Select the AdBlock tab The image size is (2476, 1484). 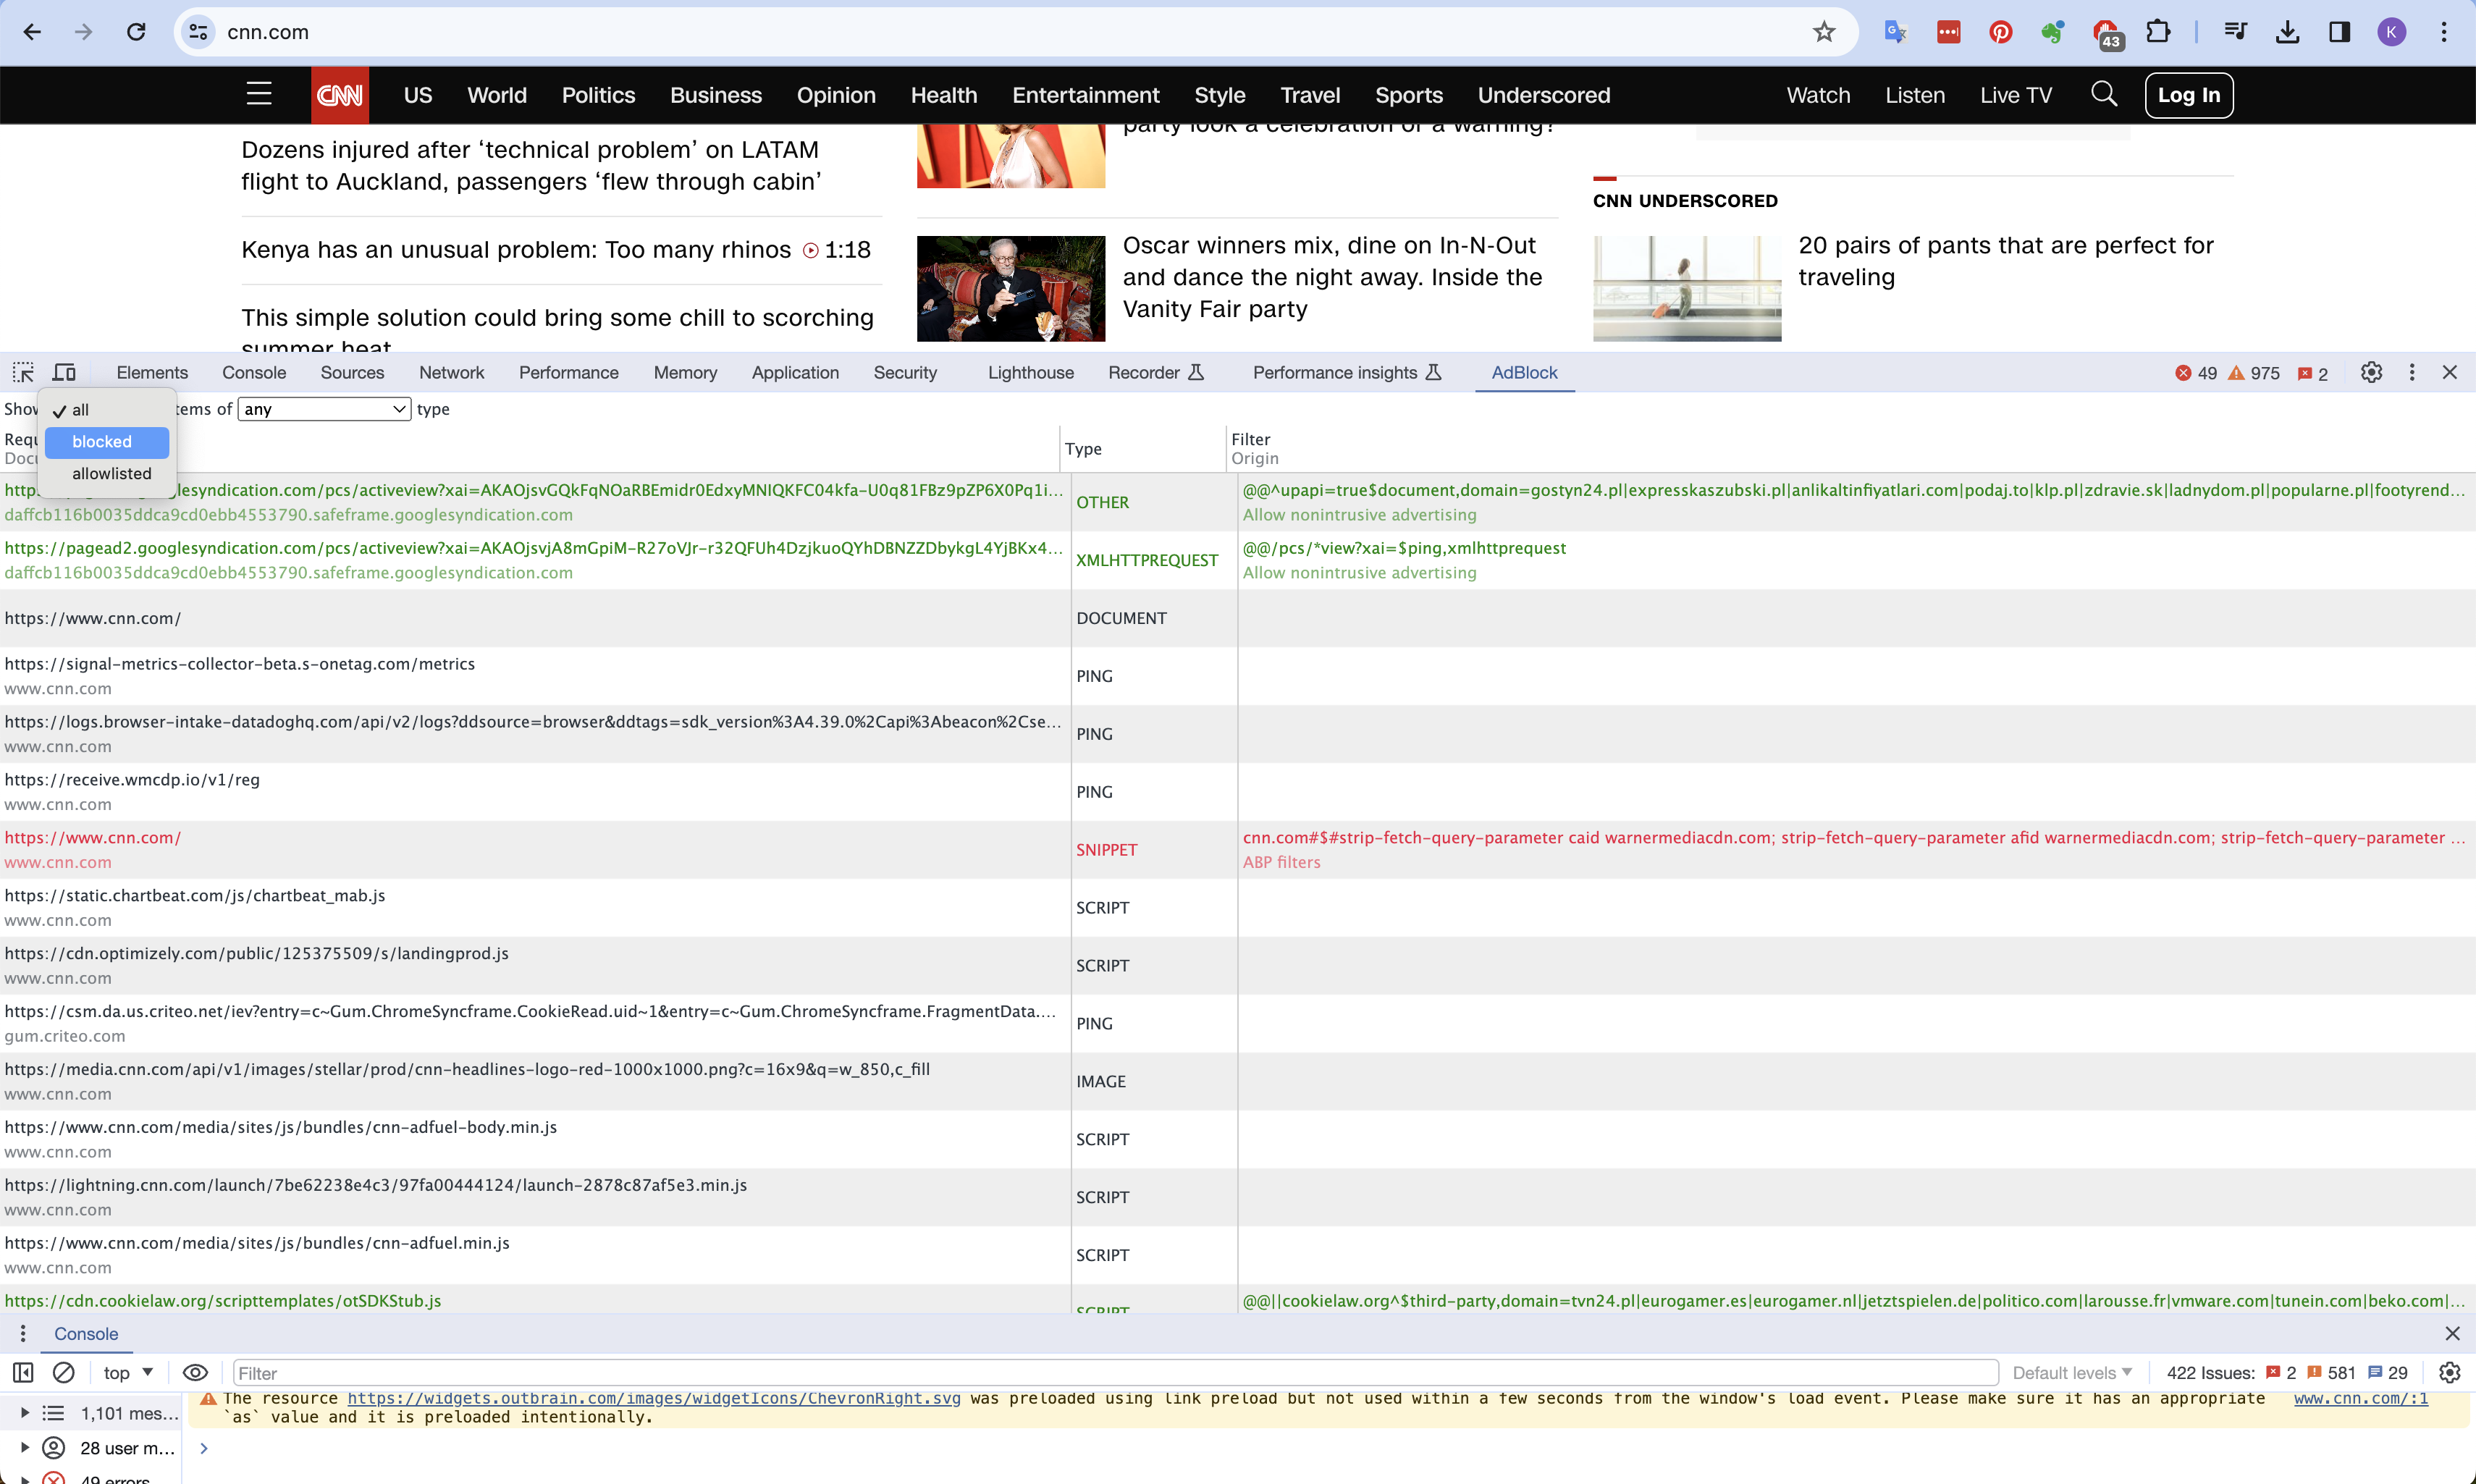(1524, 372)
